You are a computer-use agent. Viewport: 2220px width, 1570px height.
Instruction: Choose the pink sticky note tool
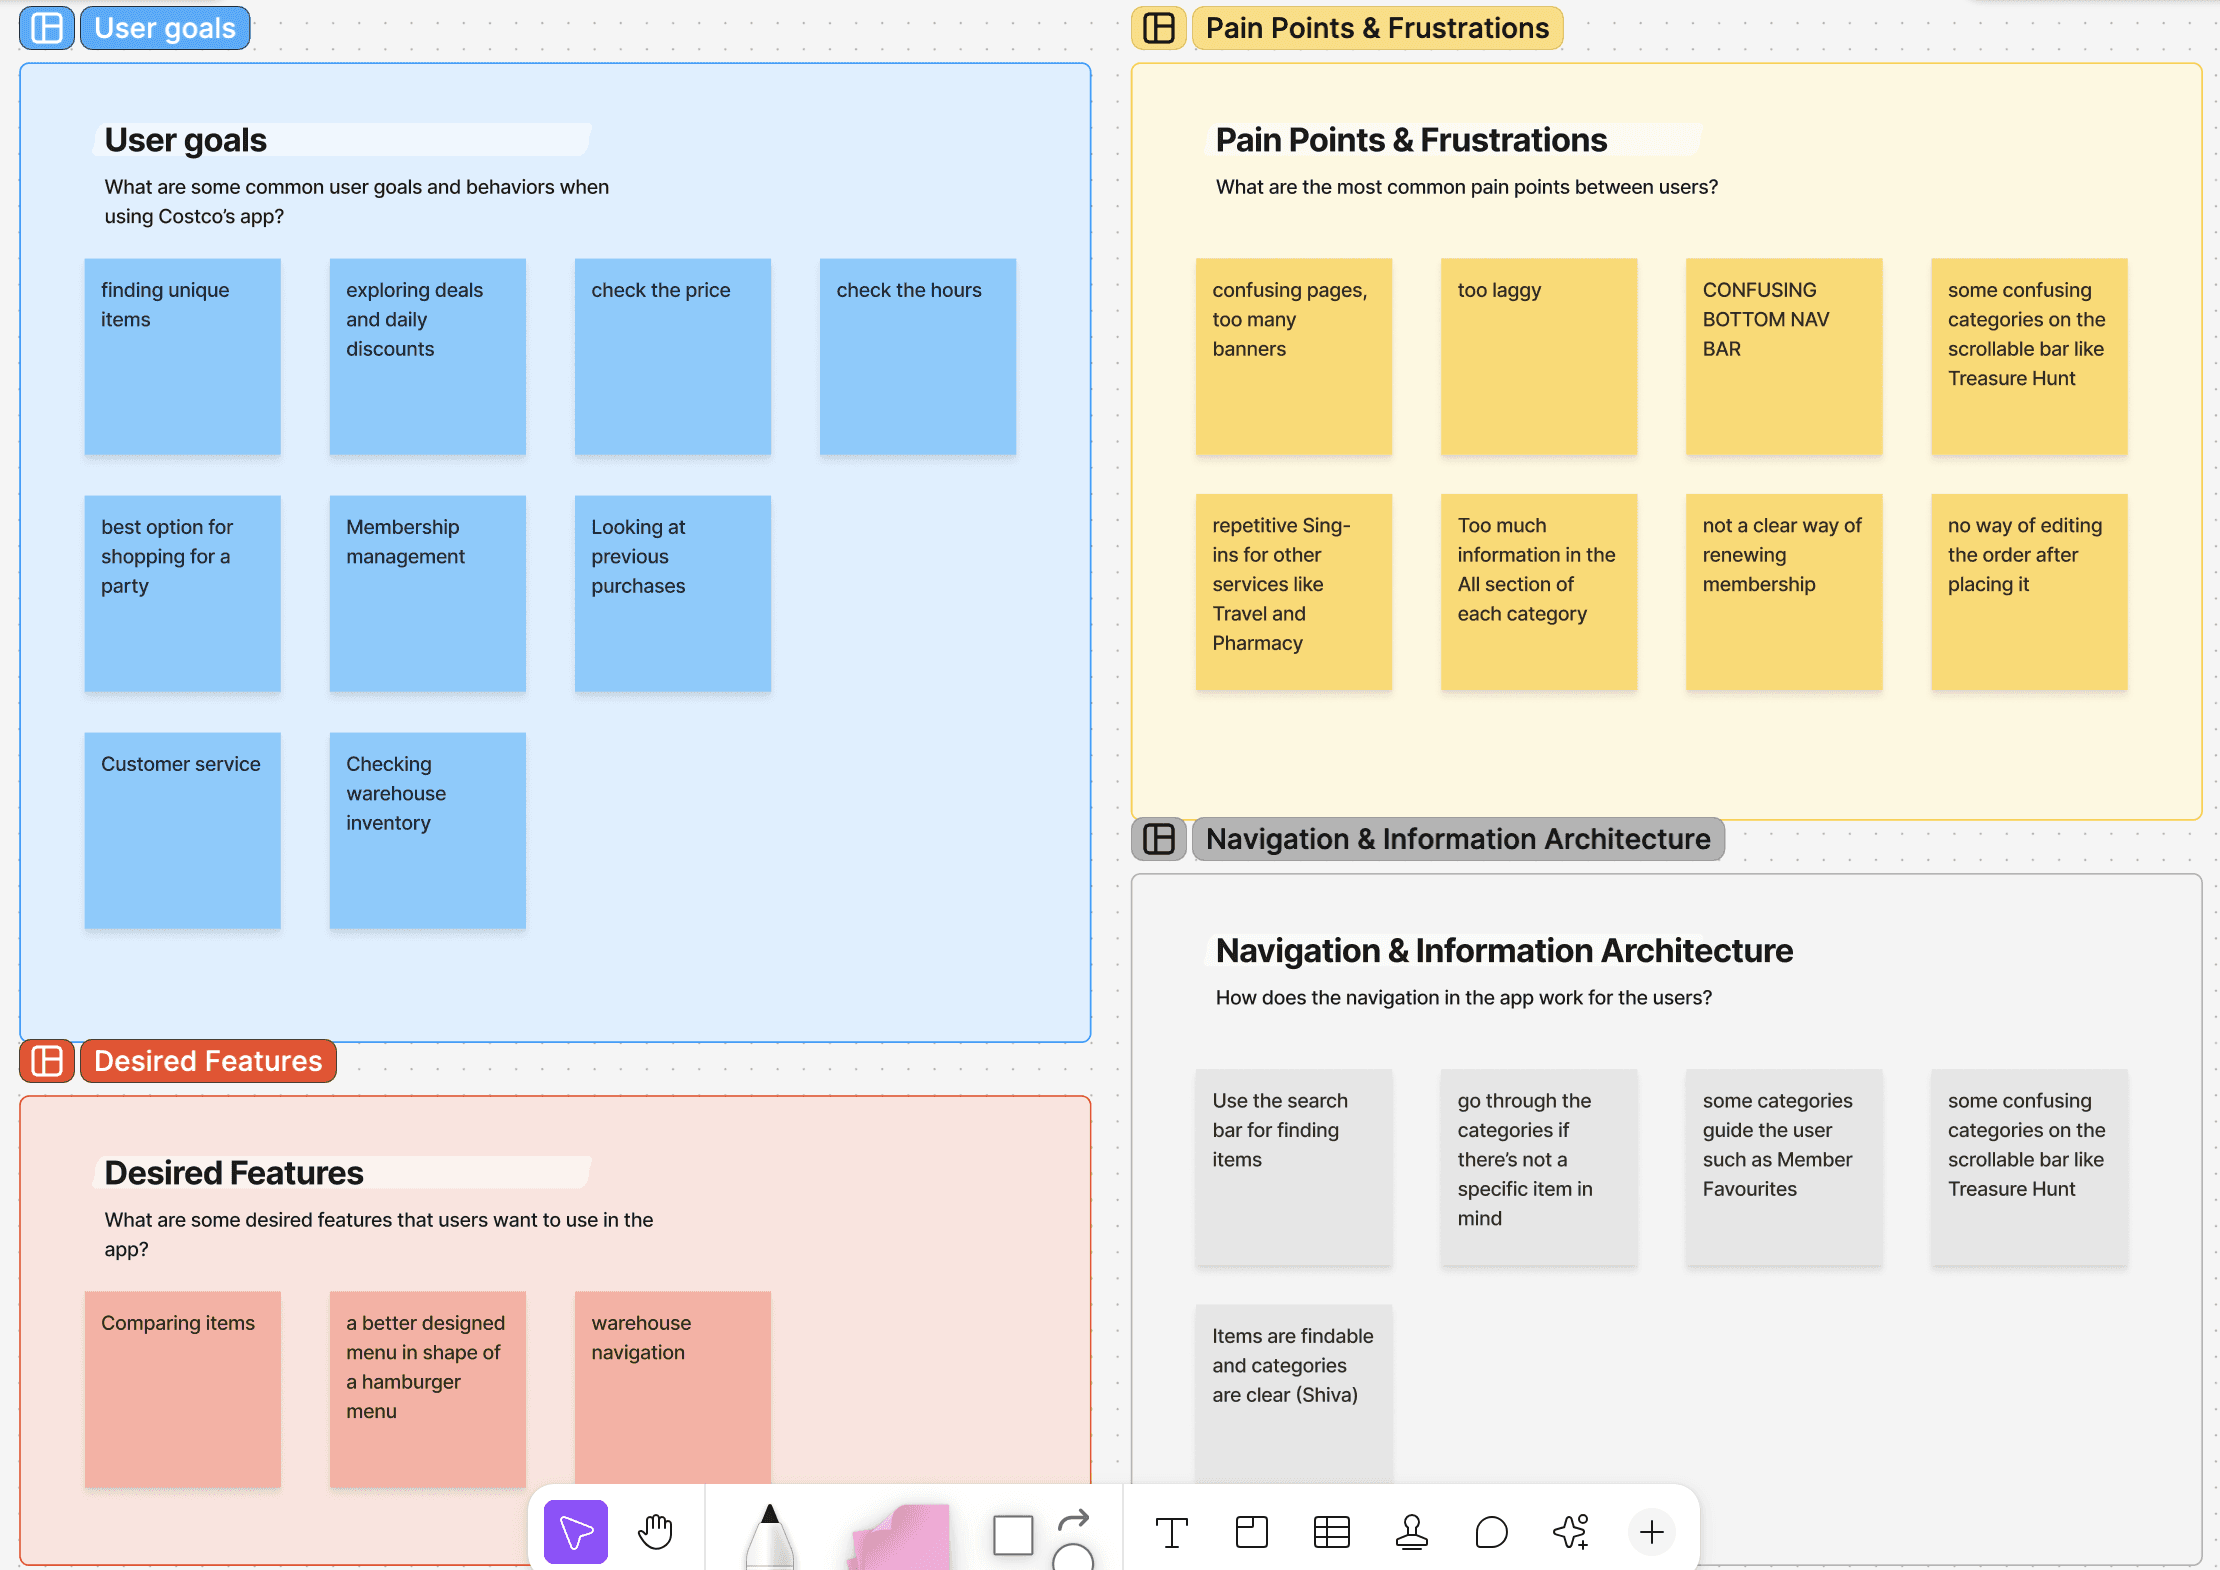(899, 1537)
